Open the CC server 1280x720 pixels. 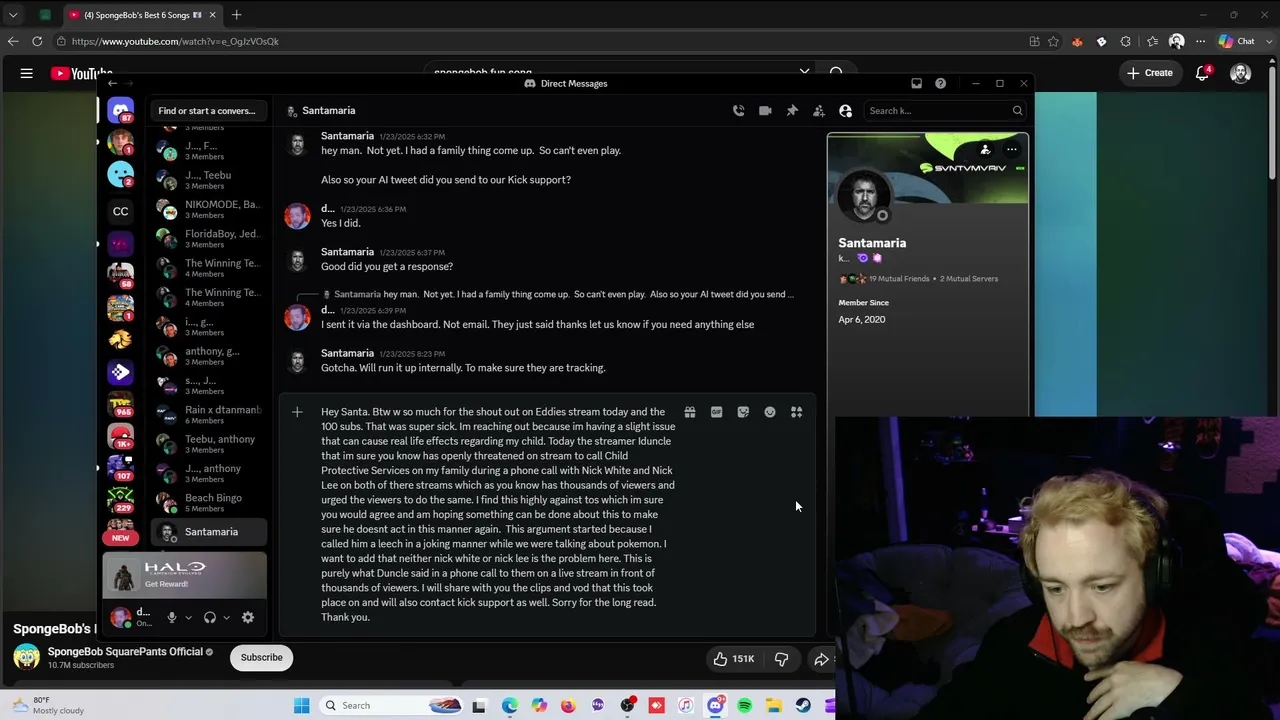[120, 211]
